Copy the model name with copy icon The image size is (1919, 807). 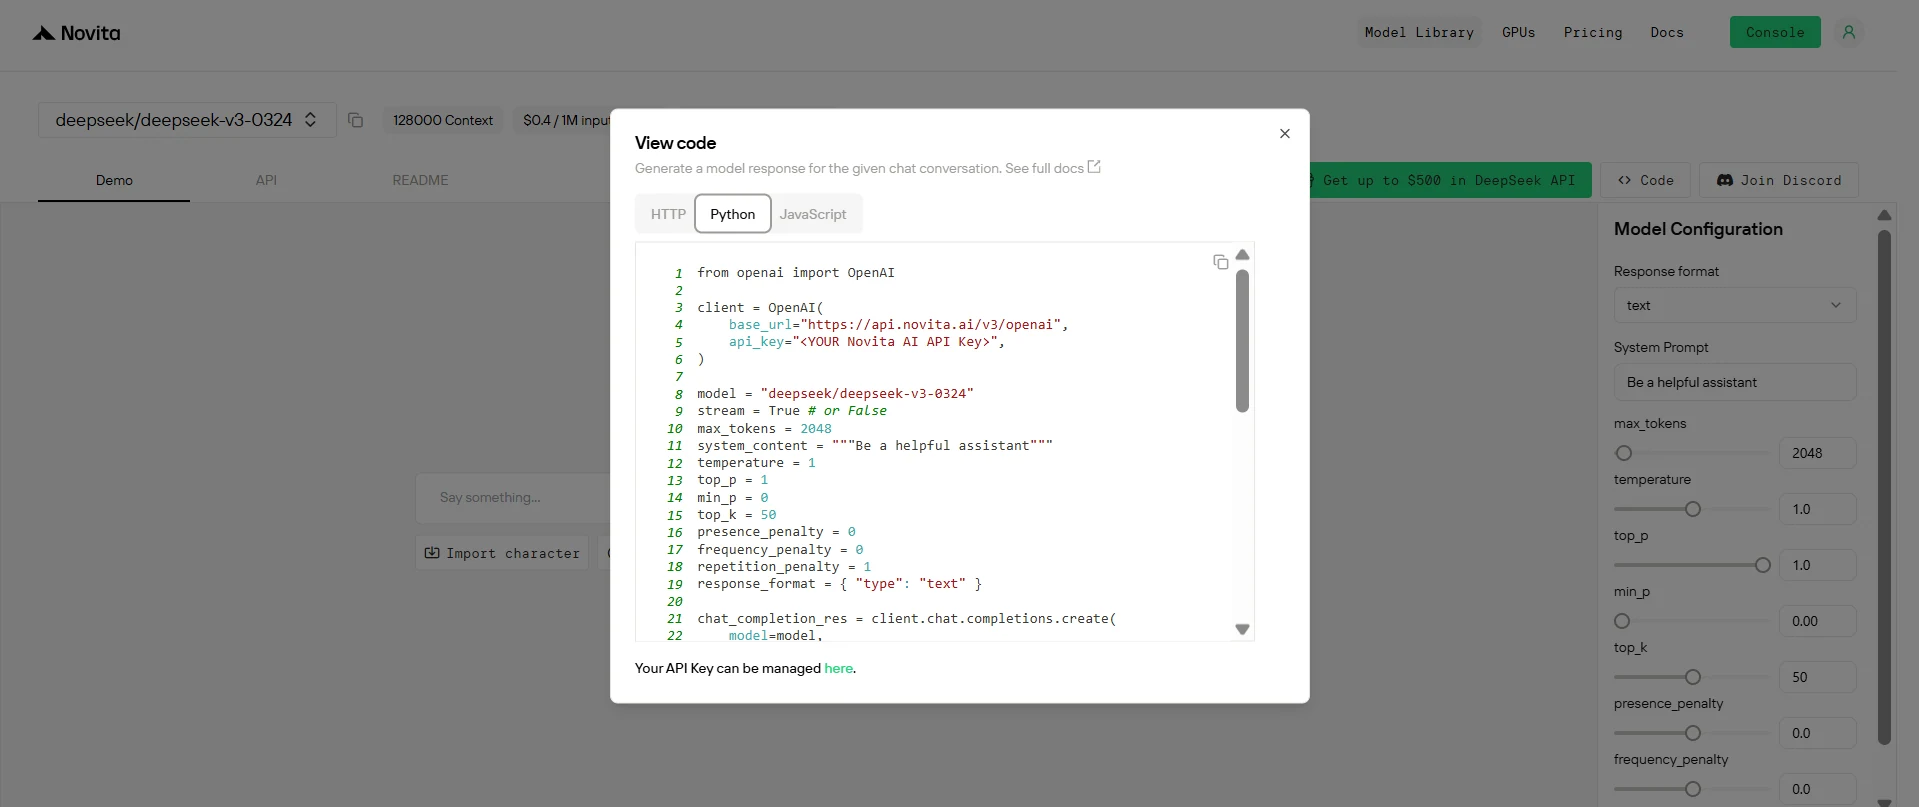point(355,120)
